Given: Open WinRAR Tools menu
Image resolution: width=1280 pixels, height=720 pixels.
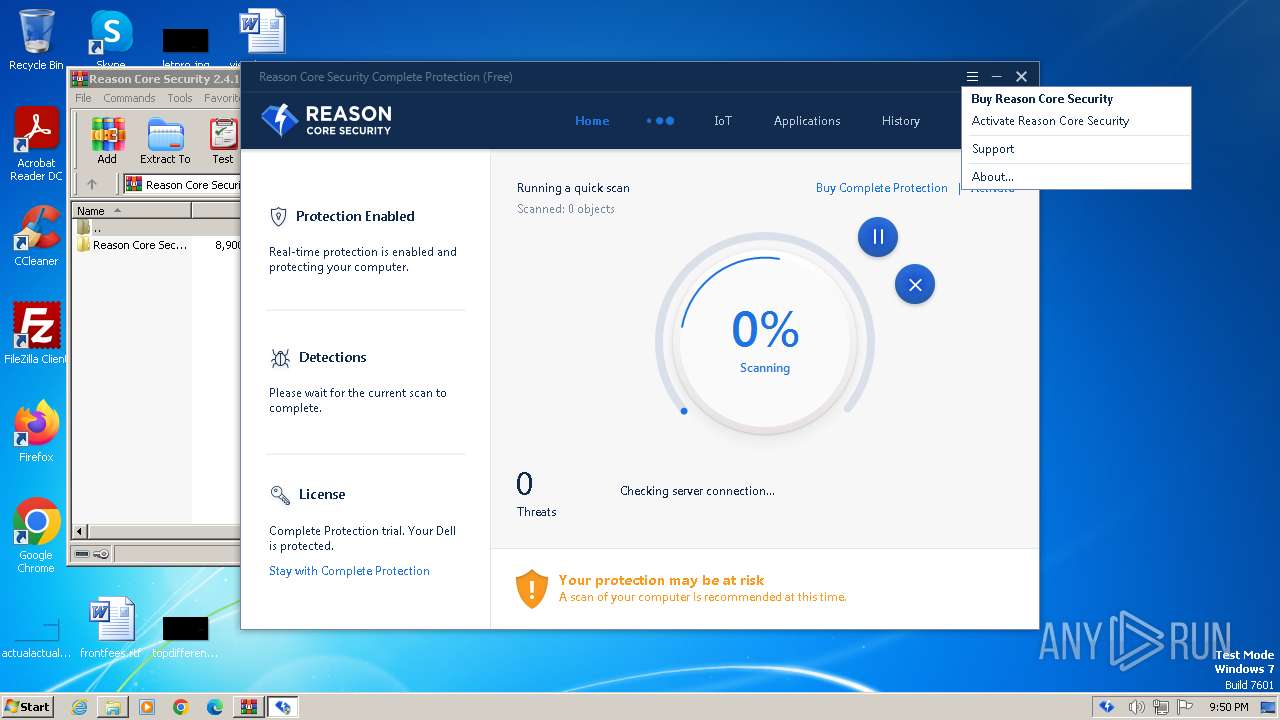Looking at the screenshot, I should [180, 98].
